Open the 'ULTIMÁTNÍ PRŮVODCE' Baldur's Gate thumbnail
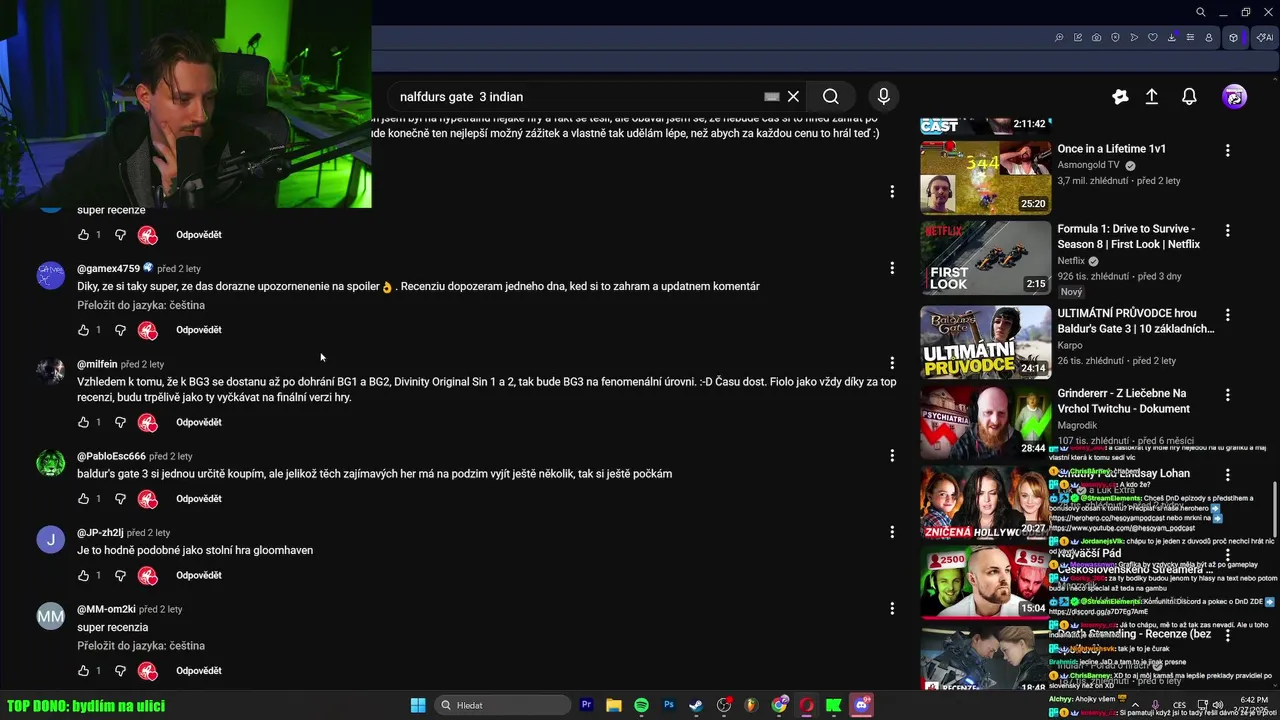 pos(985,342)
